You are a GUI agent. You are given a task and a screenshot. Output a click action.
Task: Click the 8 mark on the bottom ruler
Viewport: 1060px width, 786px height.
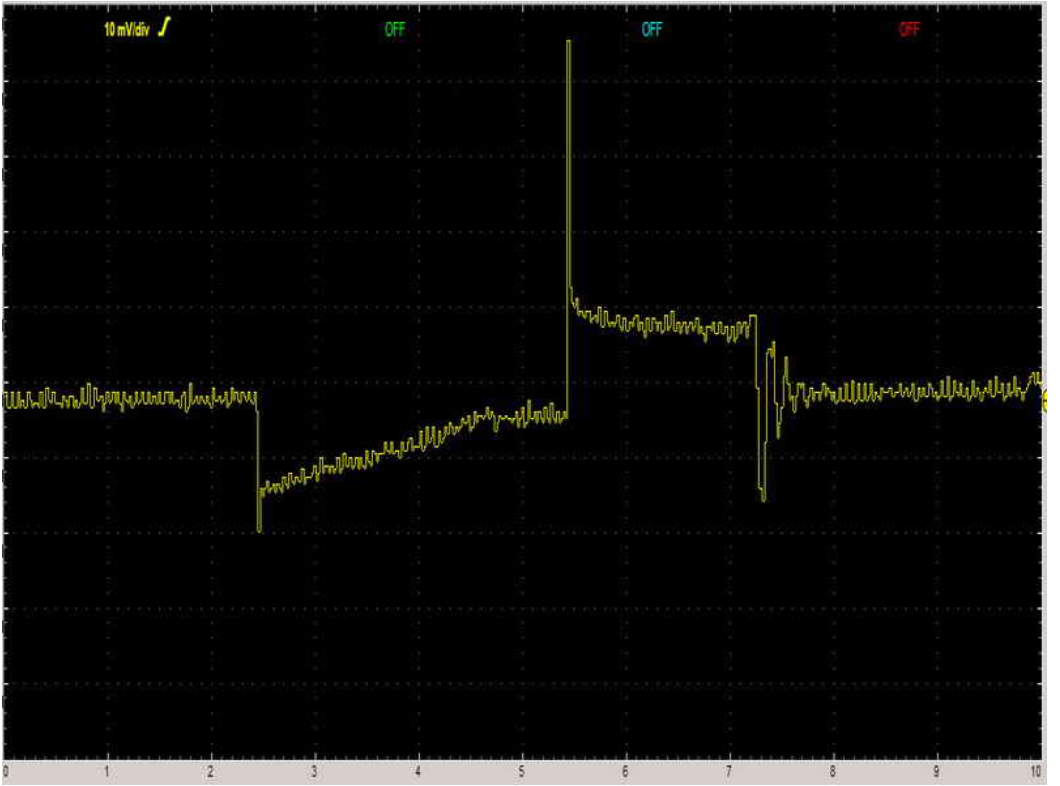(833, 772)
